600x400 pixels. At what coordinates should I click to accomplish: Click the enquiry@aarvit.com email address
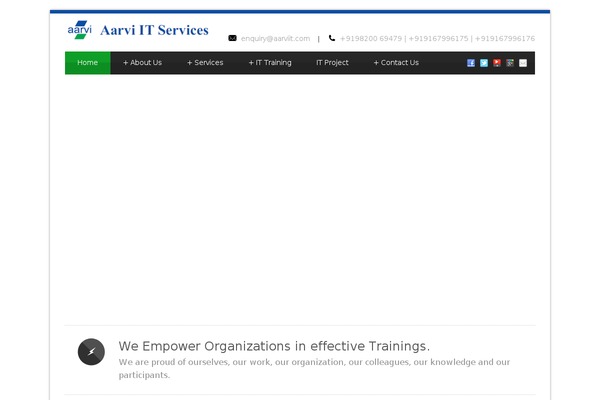pyautogui.click(x=276, y=38)
